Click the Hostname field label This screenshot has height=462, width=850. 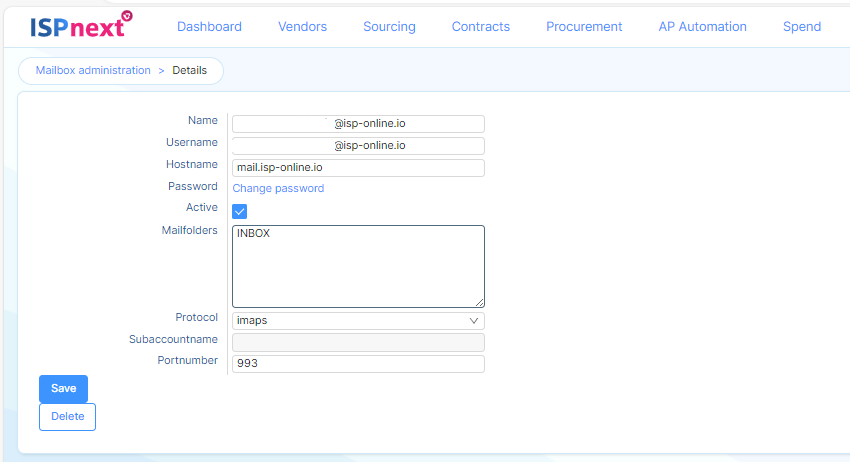(x=192, y=164)
